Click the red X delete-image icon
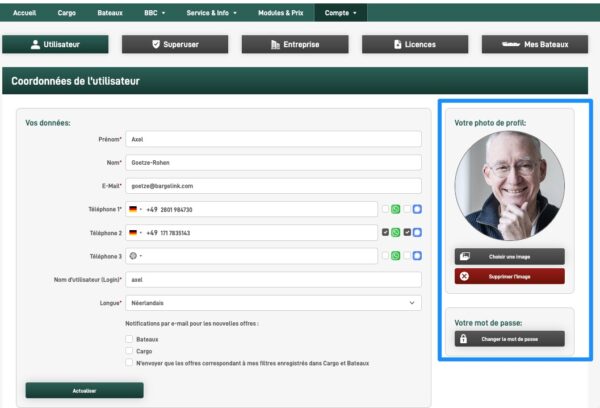The image size is (600, 408). pos(464,276)
